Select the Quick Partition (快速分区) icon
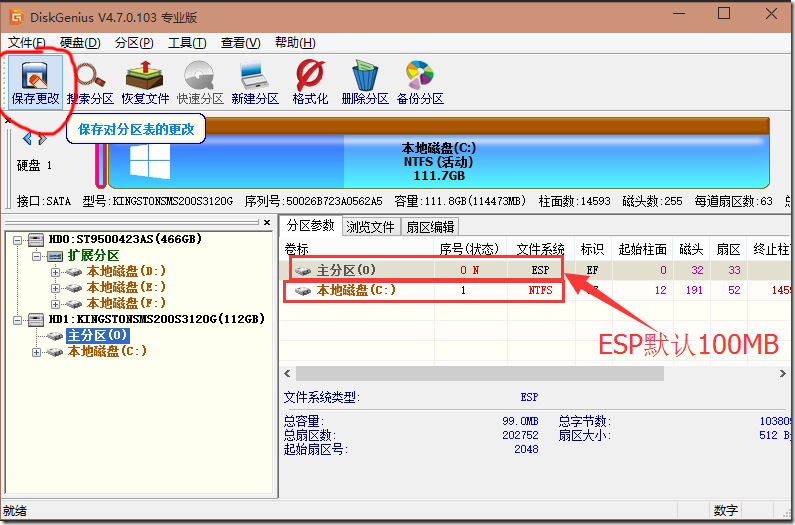The height and width of the screenshot is (525, 795). click(x=200, y=82)
